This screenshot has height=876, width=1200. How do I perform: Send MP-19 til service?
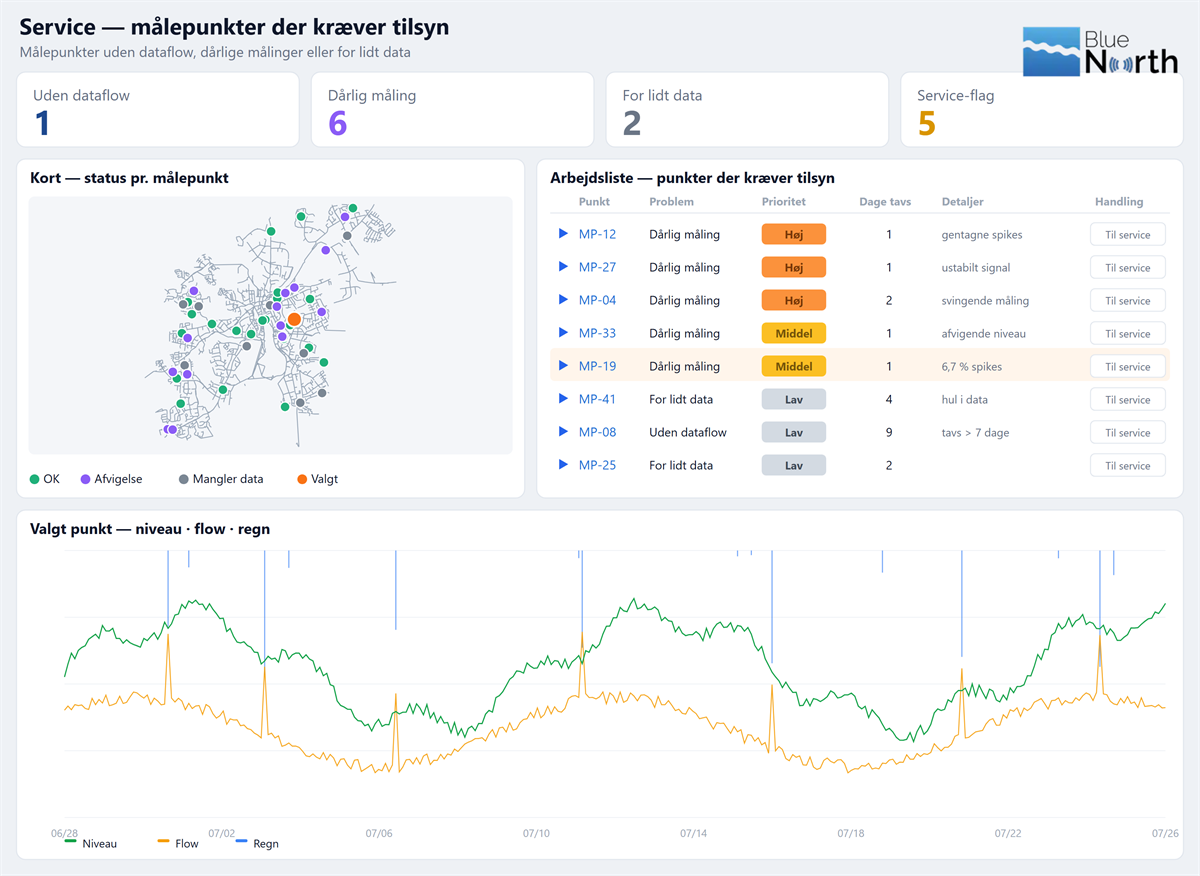pyautogui.click(x=1127, y=367)
